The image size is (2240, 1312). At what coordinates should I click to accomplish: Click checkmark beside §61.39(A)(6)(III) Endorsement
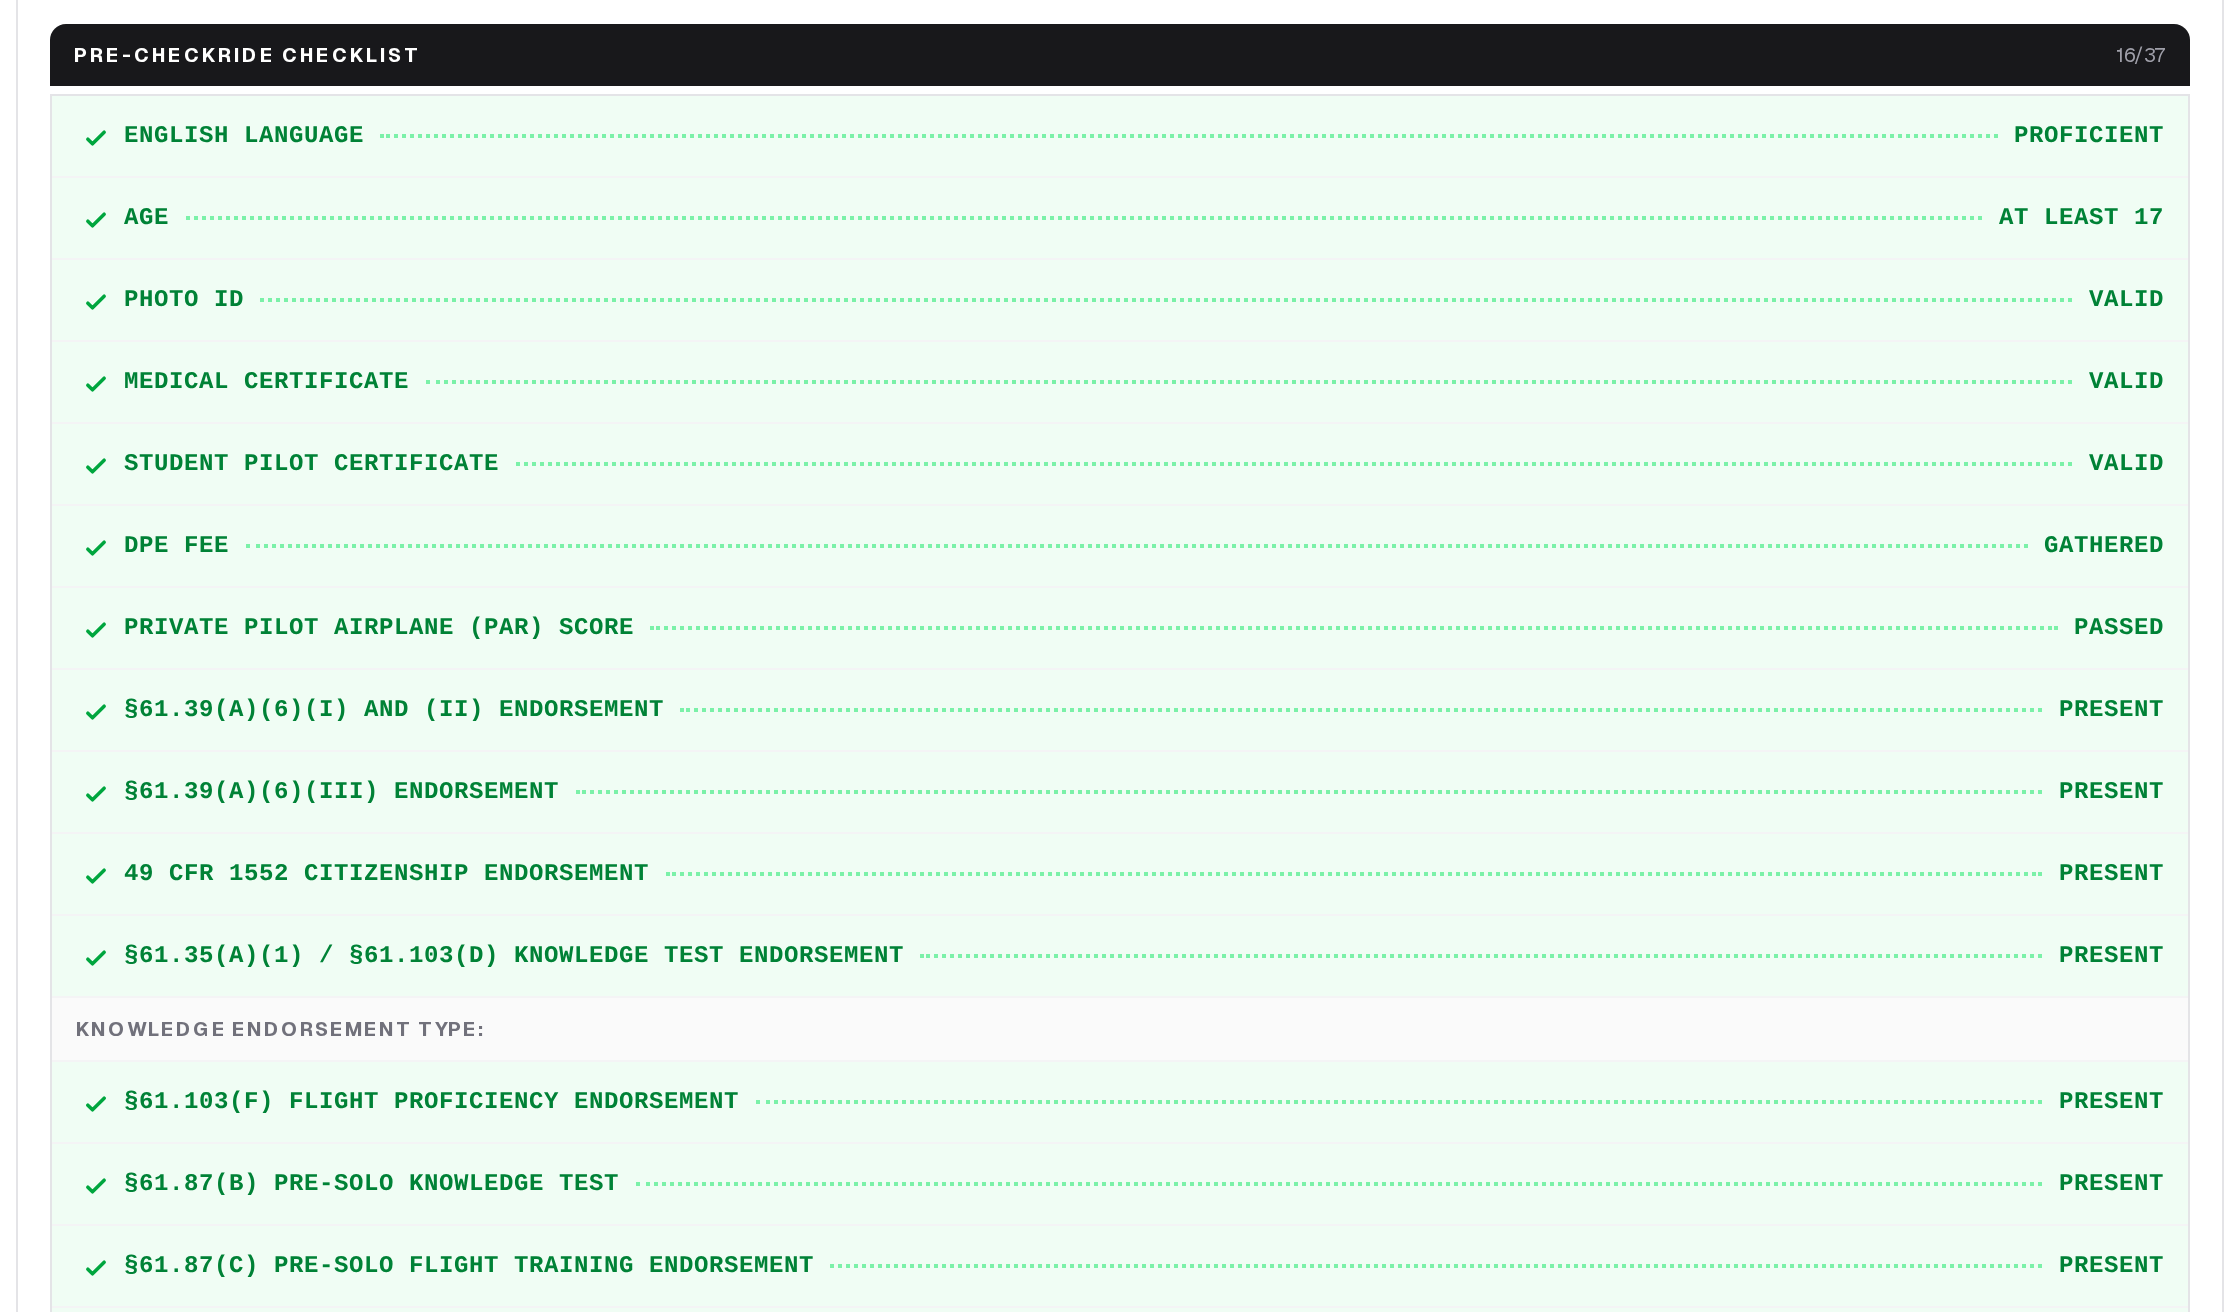(x=96, y=793)
